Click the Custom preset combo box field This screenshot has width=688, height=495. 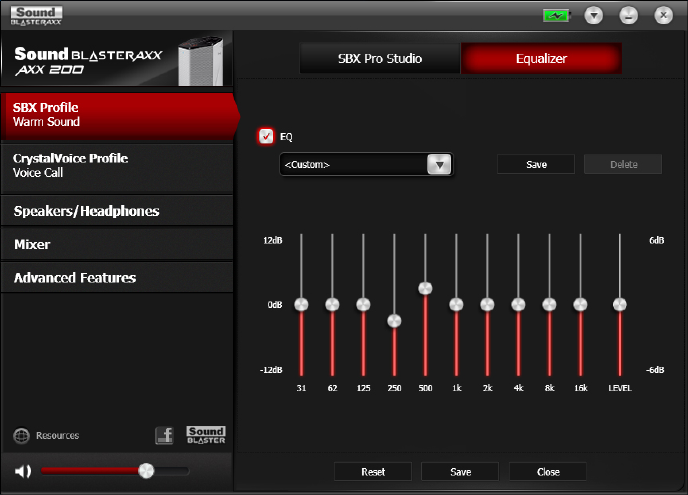366,165
